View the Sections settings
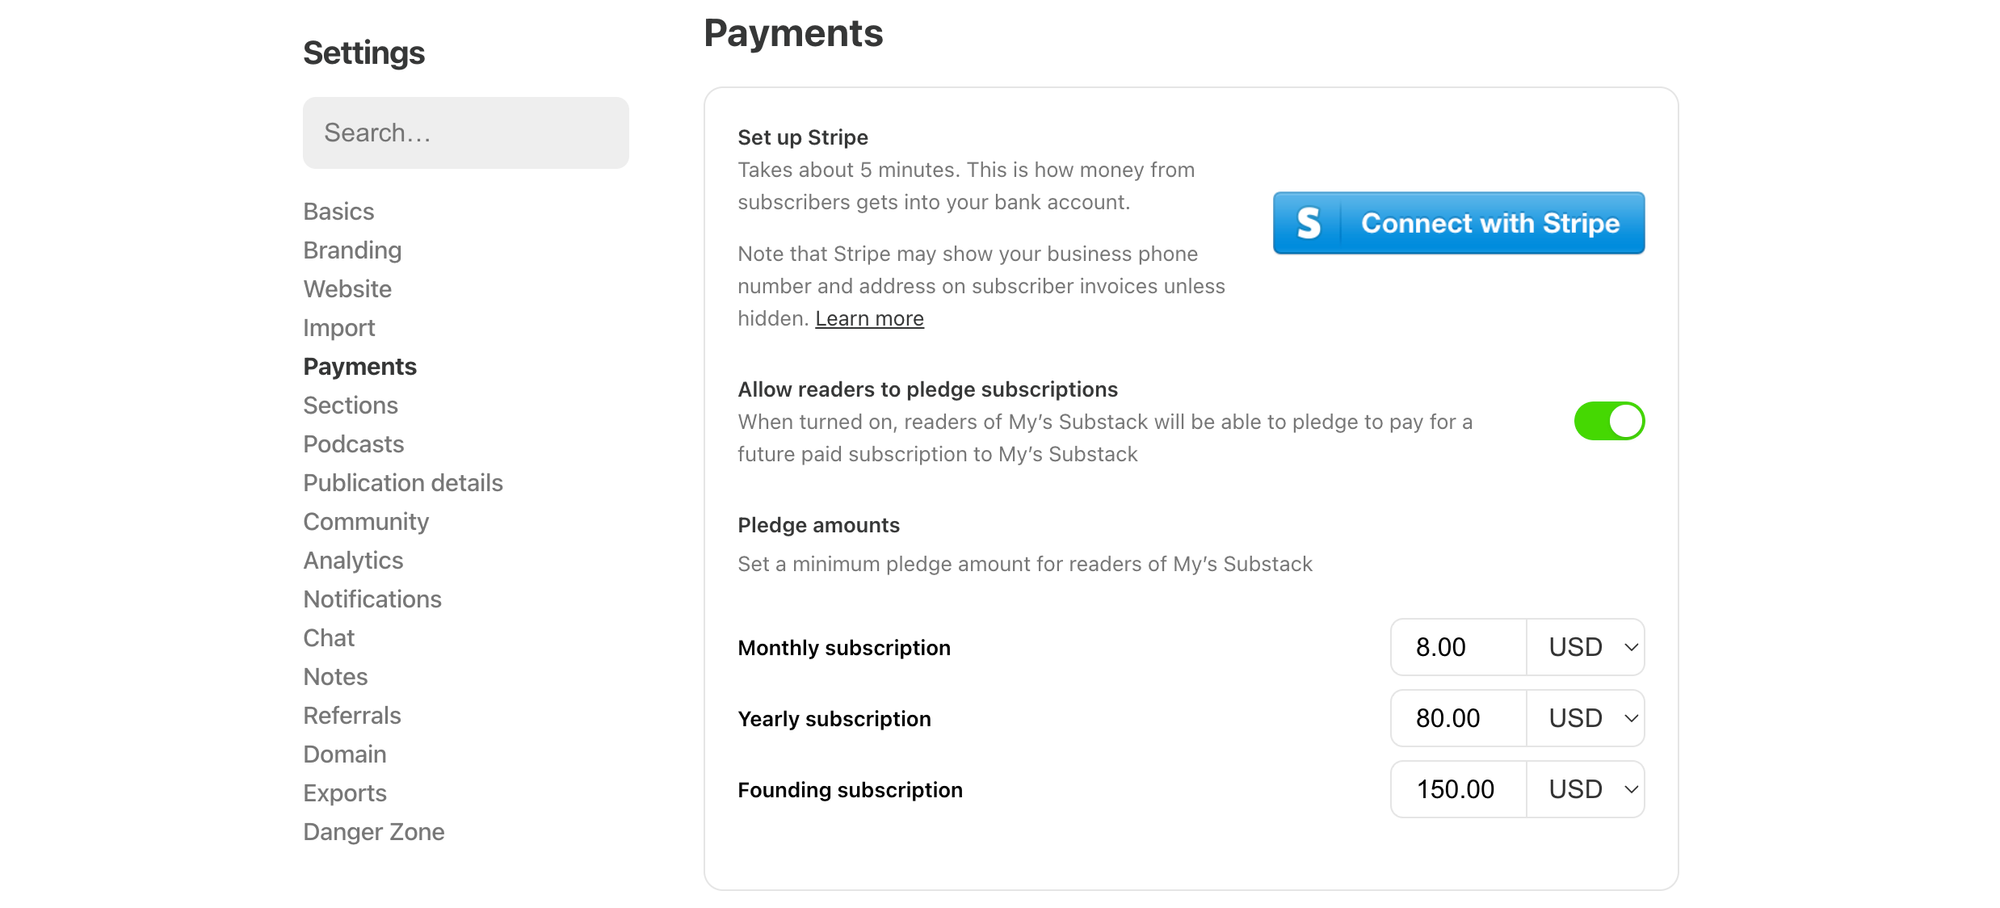The height and width of the screenshot is (908, 2000). 350,405
